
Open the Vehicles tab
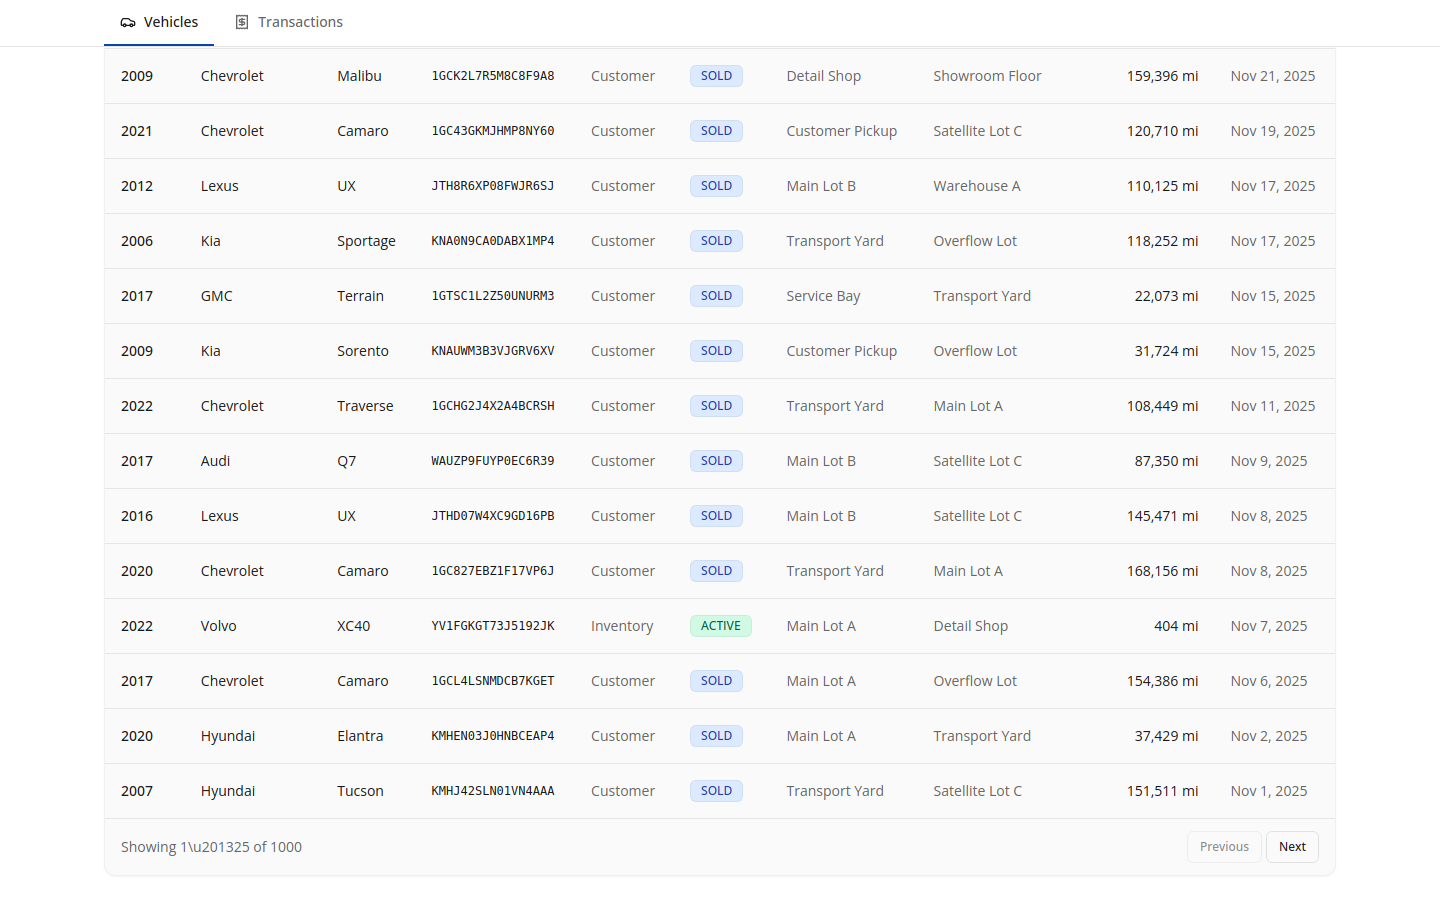(159, 22)
